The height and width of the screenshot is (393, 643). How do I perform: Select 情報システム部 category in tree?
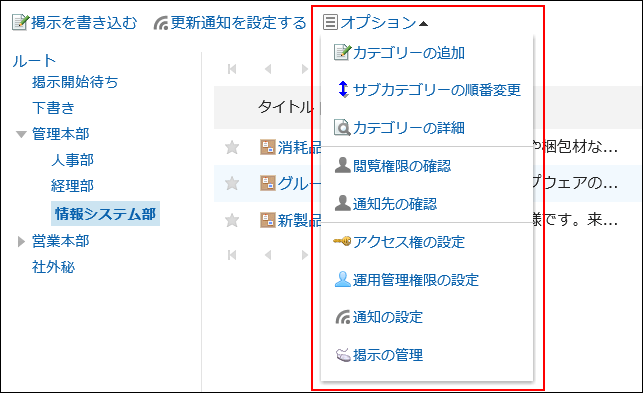[x=105, y=213]
